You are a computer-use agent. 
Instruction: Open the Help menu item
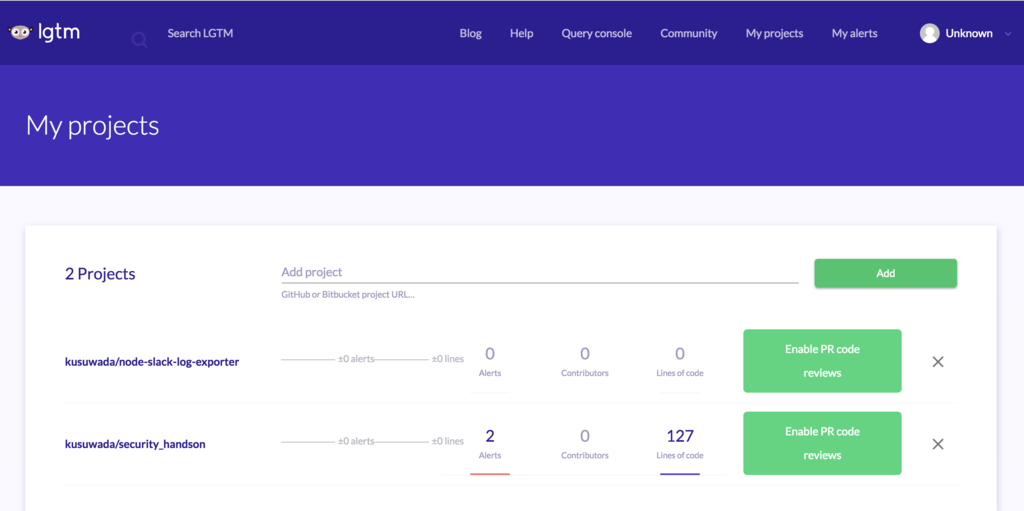pyautogui.click(x=521, y=33)
